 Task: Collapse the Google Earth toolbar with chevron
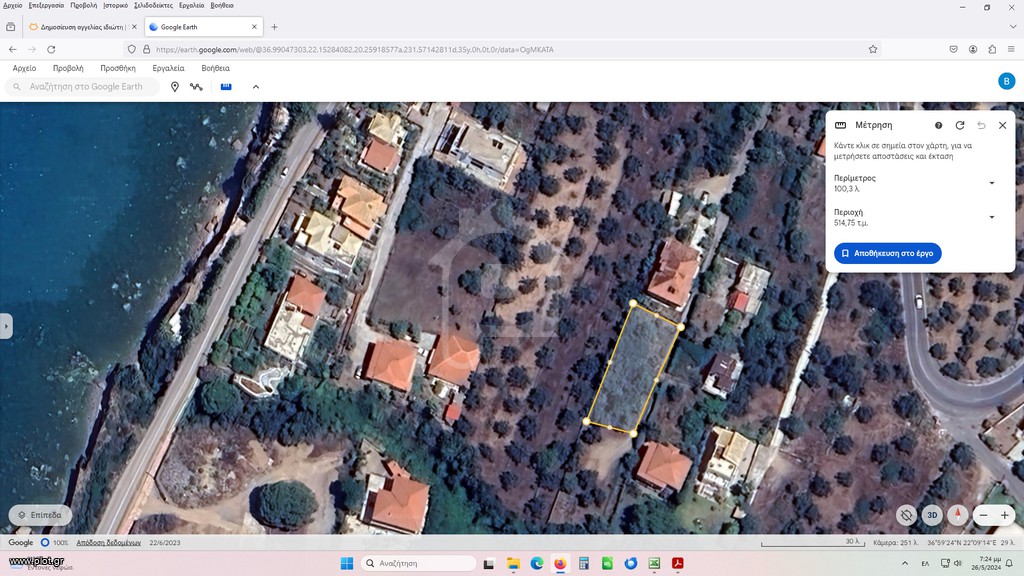click(x=256, y=87)
